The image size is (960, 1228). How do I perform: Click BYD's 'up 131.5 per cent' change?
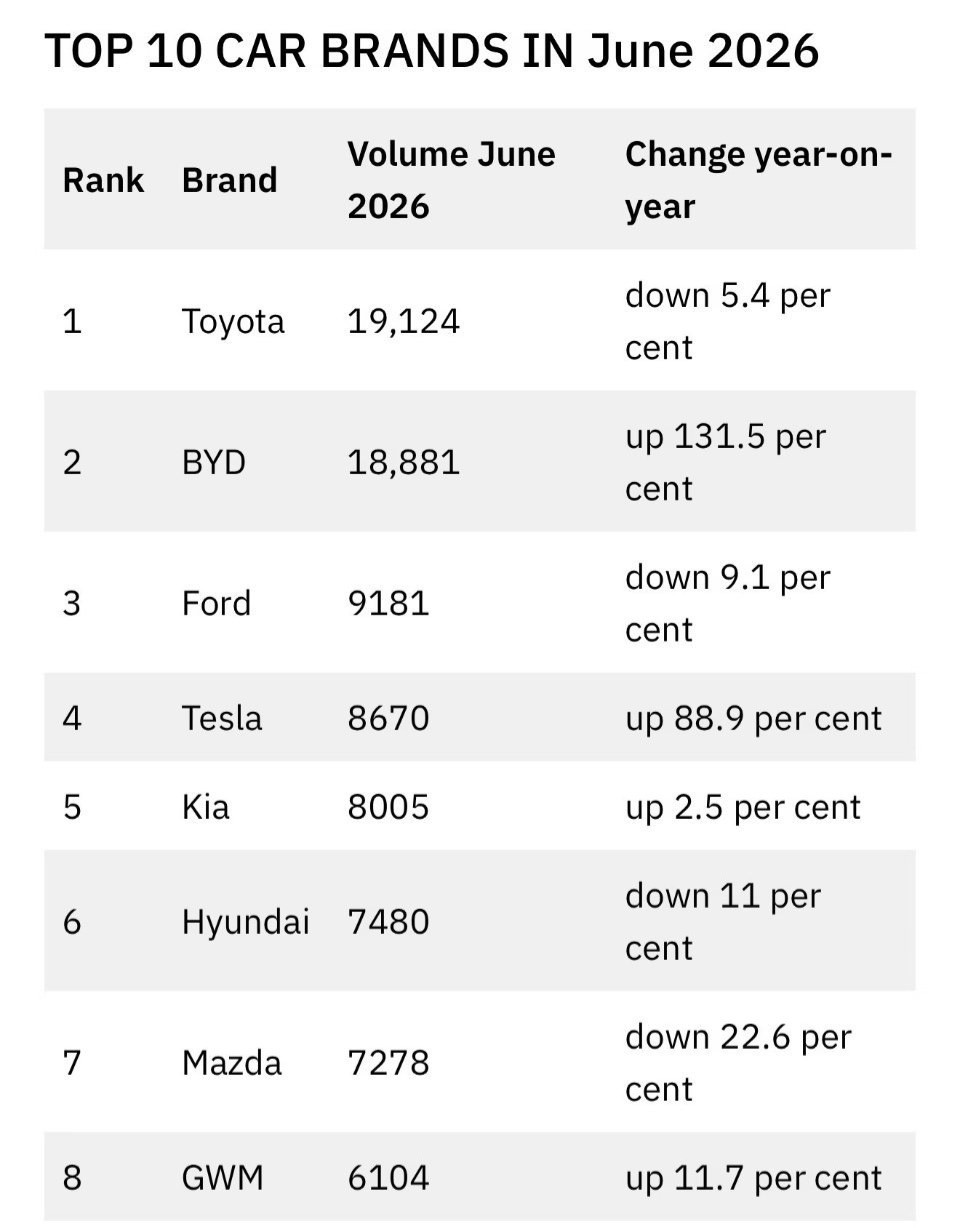coord(725,462)
